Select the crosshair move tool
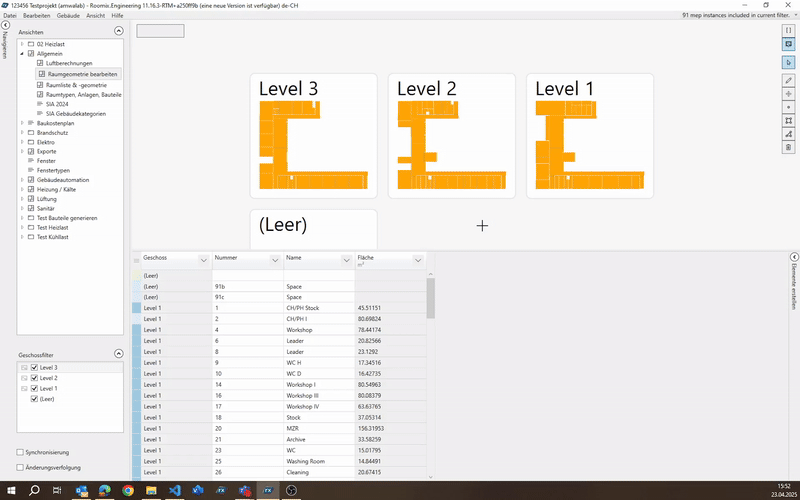The width and height of the screenshot is (800, 500). pos(788,93)
